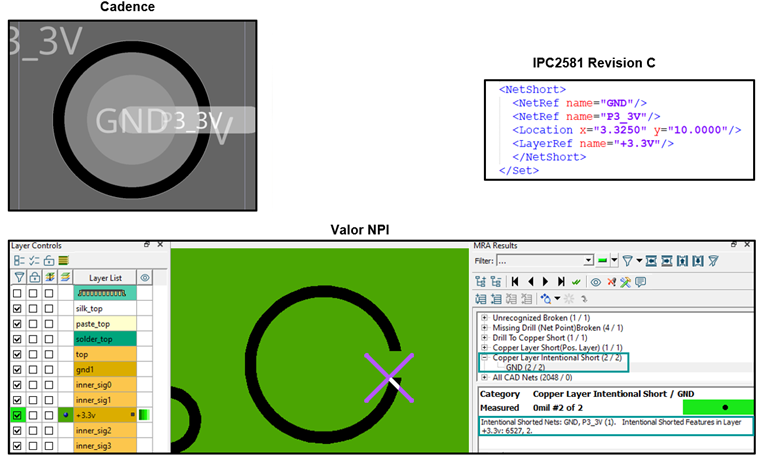Uncheck the silk_top layer checkbox
Image resolution: width=764 pixels, height=460 pixels.
click(17, 309)
